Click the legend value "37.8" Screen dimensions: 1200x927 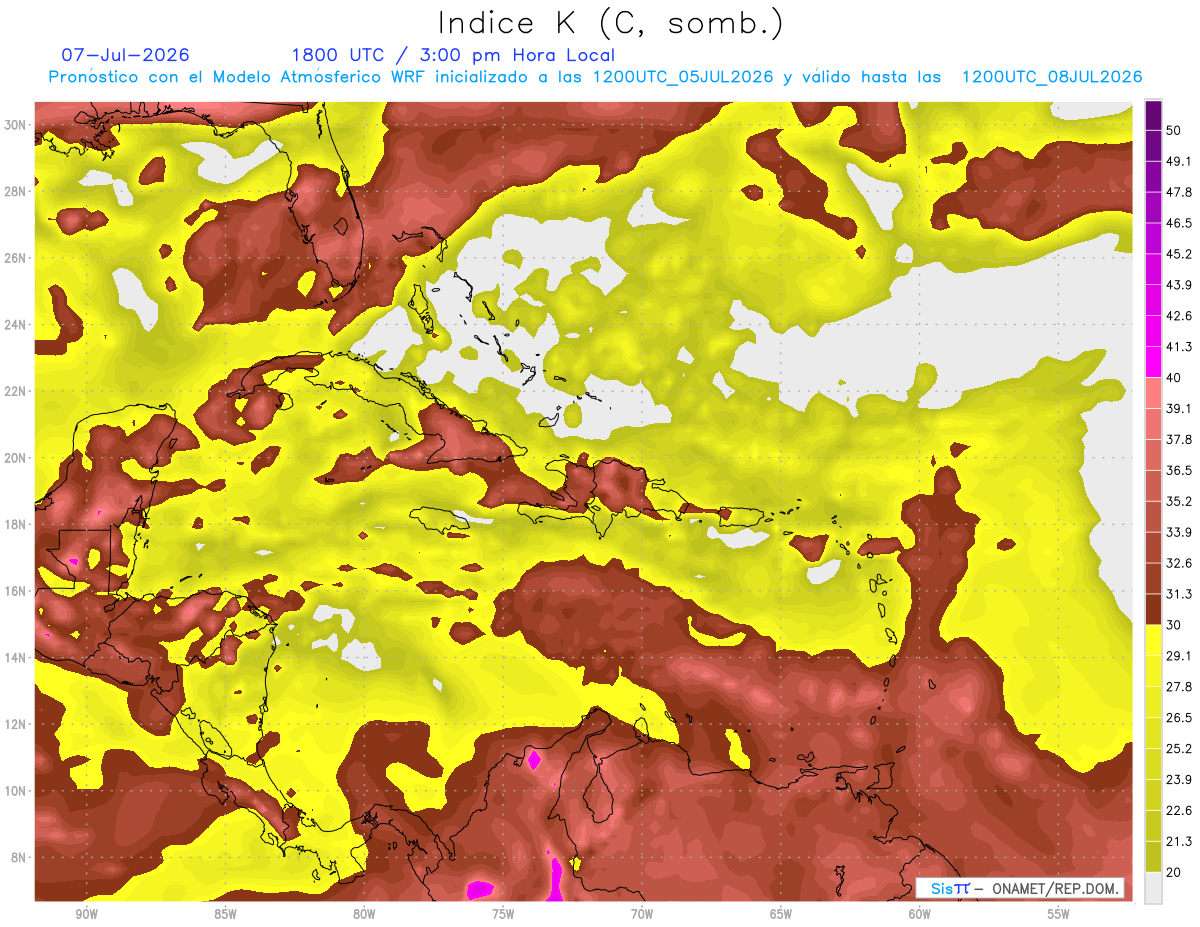1179,439
